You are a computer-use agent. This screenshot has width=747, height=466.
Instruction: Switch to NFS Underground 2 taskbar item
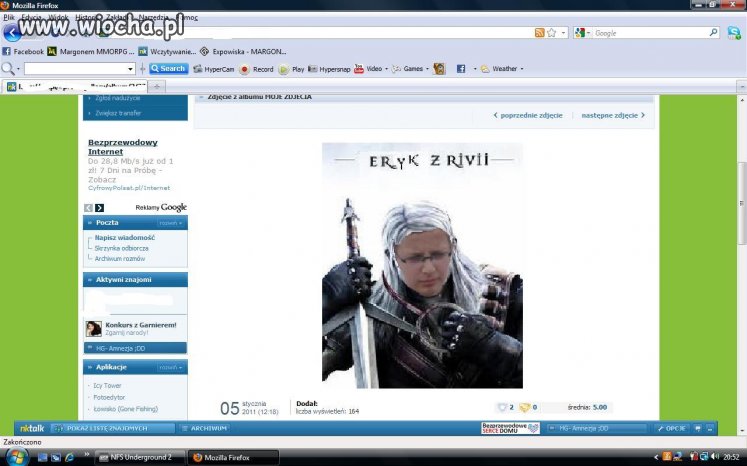(x=140, y=457)
